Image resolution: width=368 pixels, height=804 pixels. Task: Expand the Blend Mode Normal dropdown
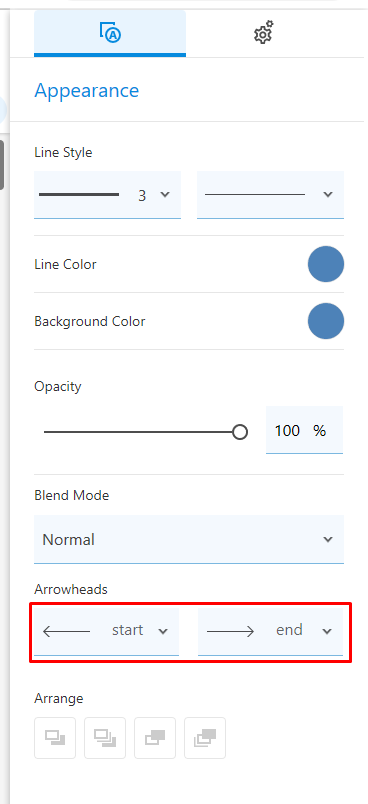189,539
